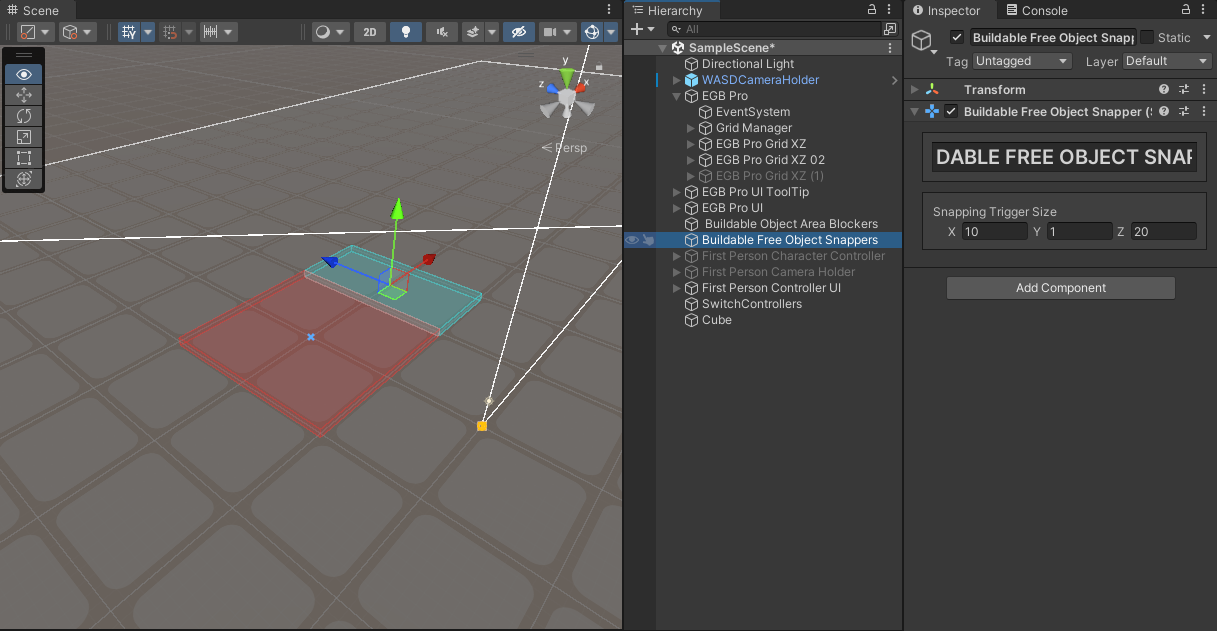This screenshot has height=631, width=1217.
Task: Open the Scene view kebab menu
Action: click(609, 10)
